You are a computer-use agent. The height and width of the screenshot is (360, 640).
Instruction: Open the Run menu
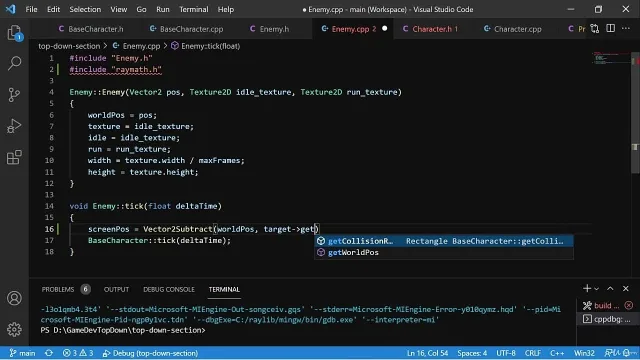[x=162, y=9]
